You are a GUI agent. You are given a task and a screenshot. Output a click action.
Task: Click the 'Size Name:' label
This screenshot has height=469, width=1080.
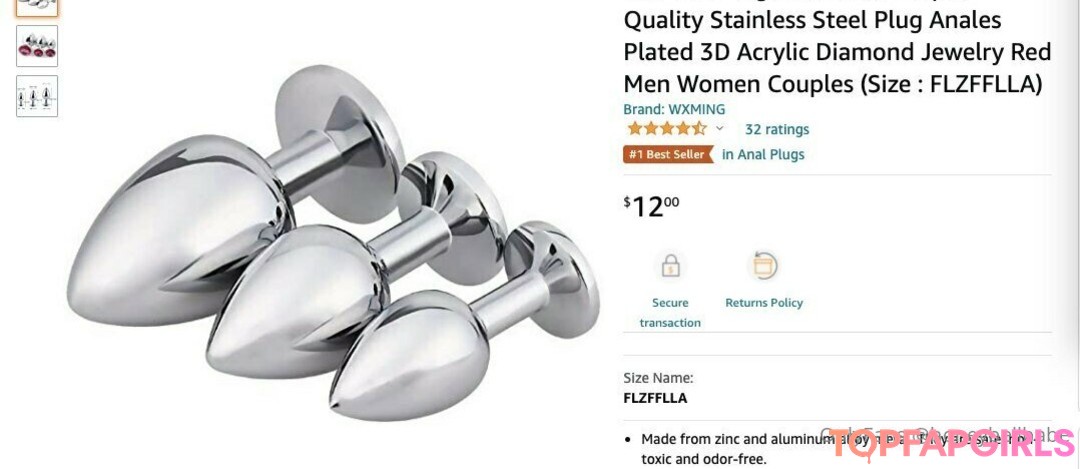coord(658,377)
